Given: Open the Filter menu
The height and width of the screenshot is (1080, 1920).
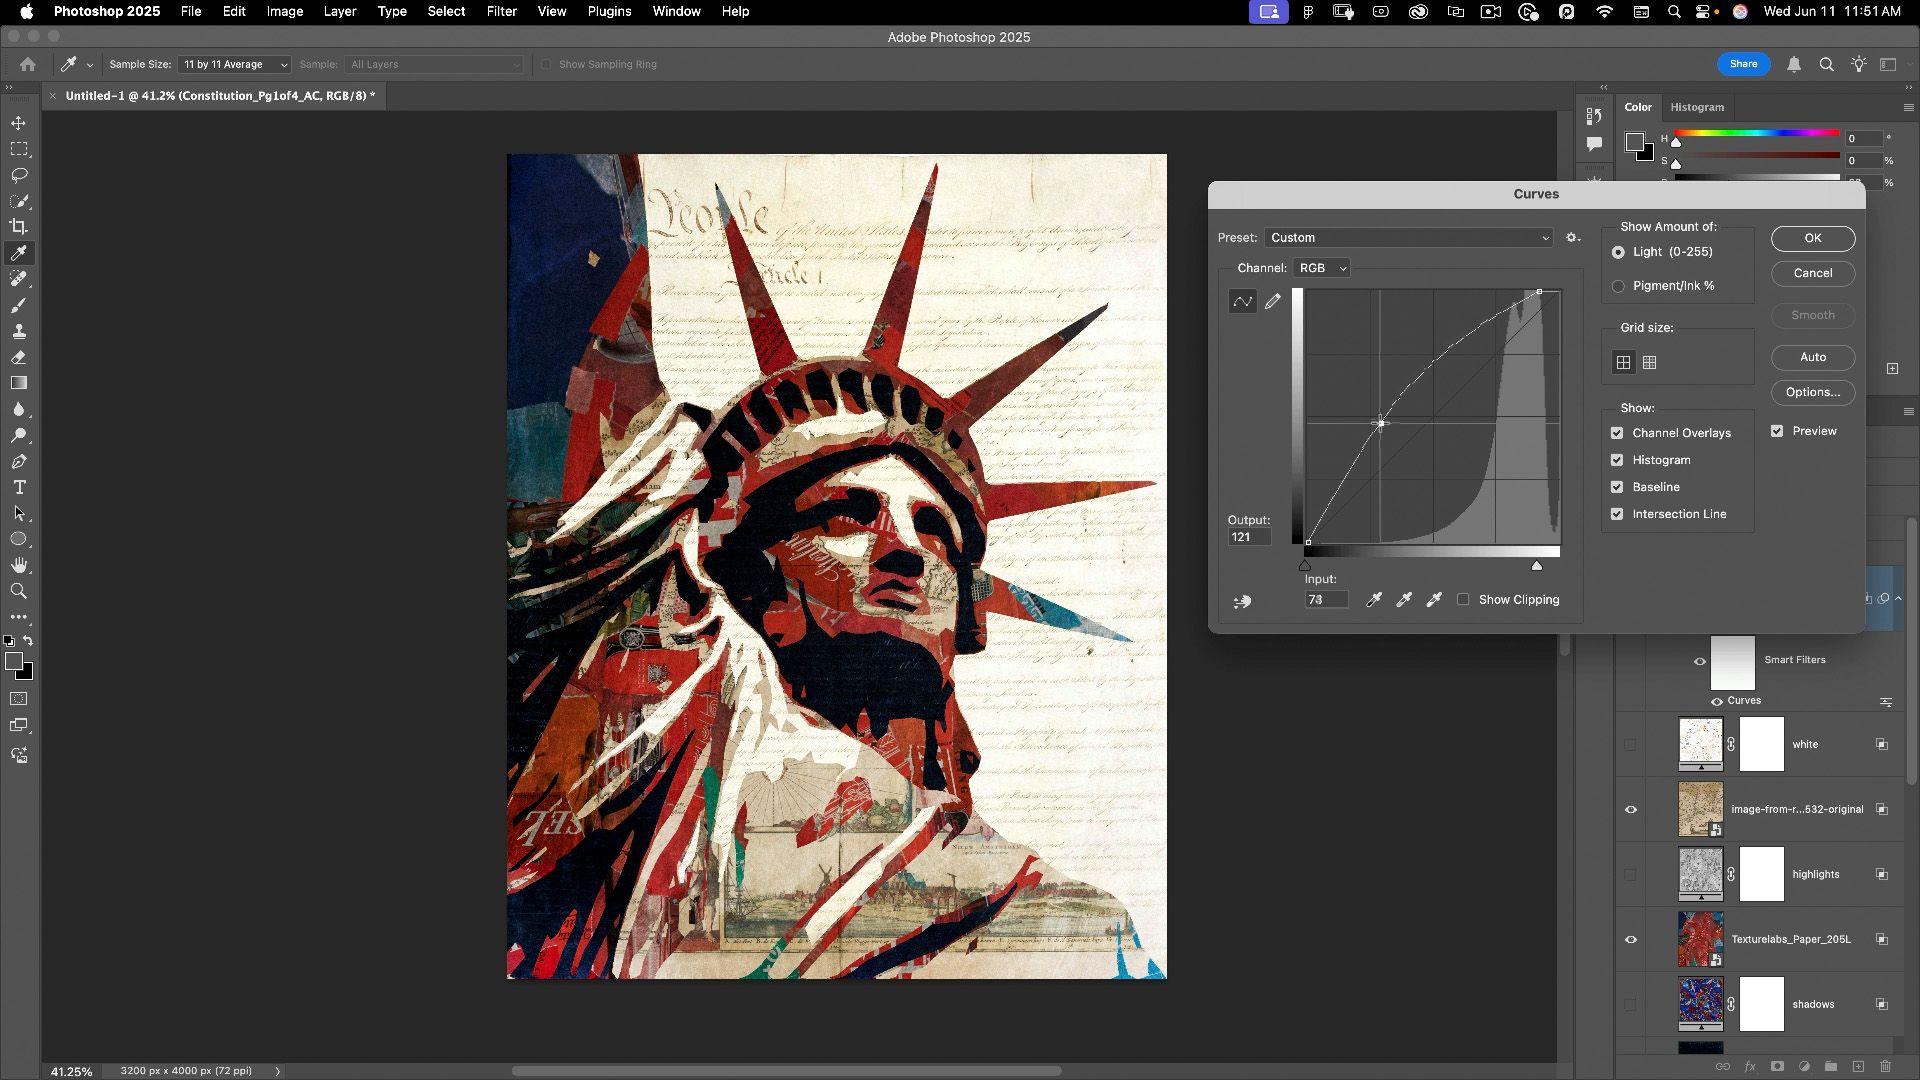Looking at the screenshot, I should 501,11.
